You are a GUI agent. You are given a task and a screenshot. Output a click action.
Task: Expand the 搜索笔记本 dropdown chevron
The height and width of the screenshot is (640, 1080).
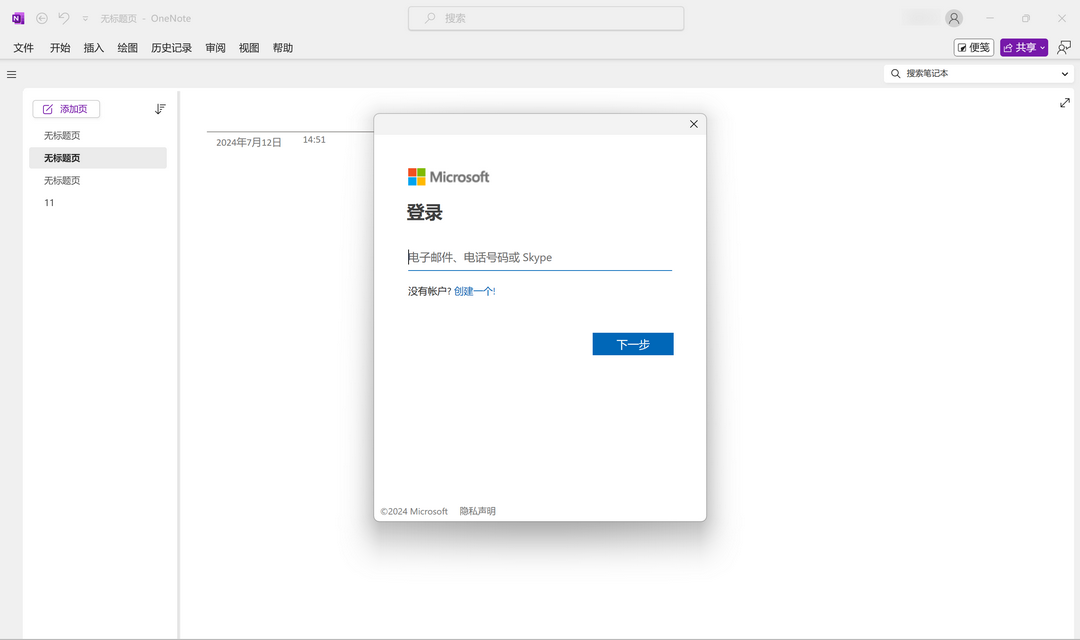[1065, 73]
